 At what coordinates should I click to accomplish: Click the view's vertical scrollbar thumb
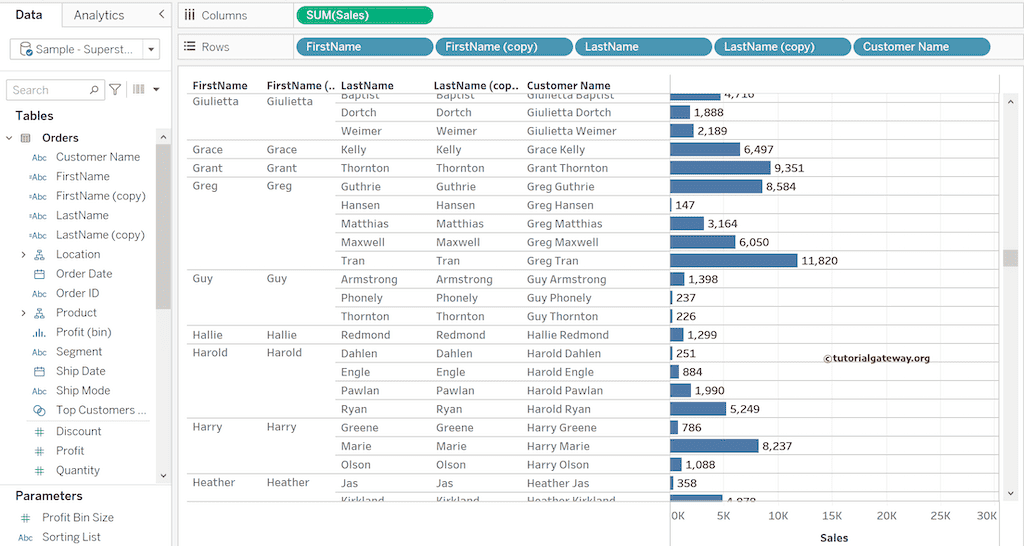pos(1011,258)
